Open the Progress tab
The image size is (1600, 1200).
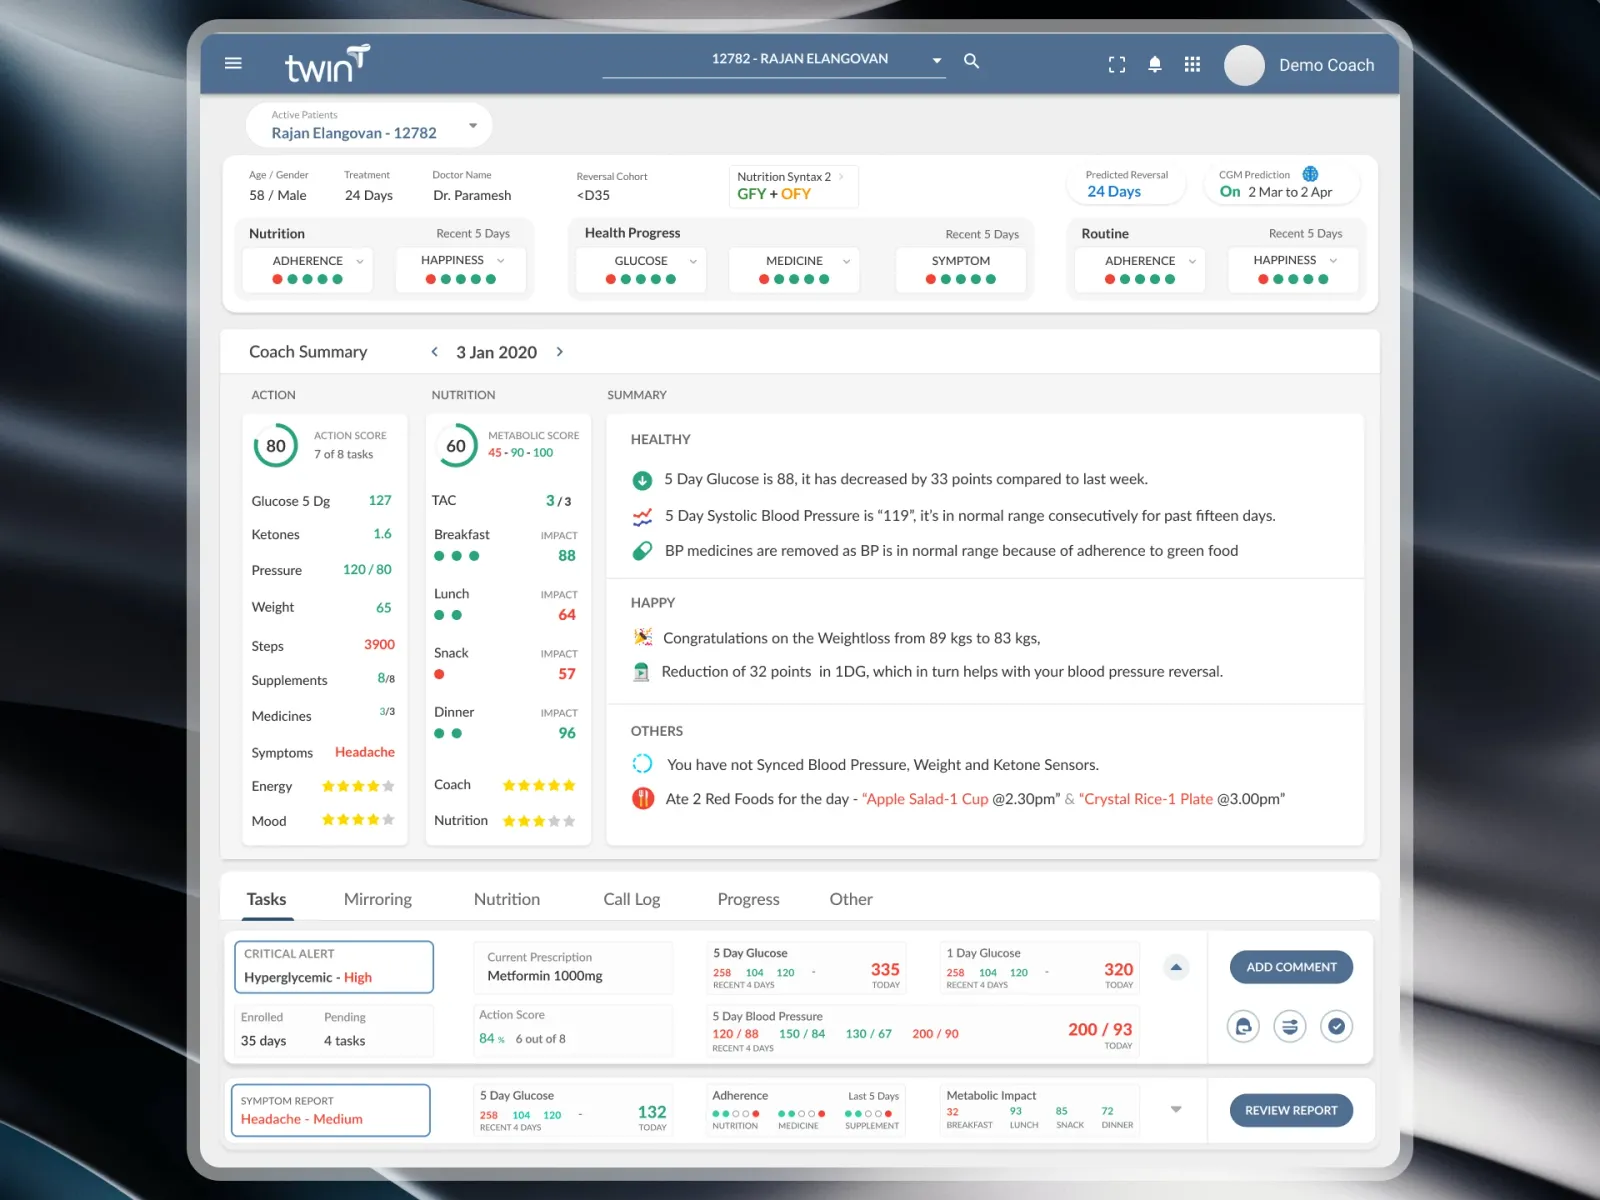[x=748, y=899]
